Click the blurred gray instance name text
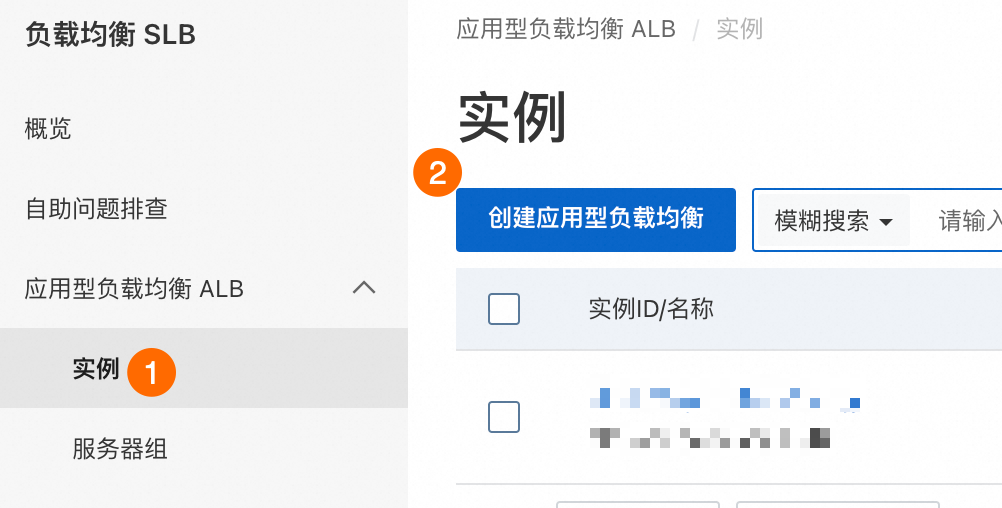This screenshot has height=508, width=1002. (x=709, y=438)
